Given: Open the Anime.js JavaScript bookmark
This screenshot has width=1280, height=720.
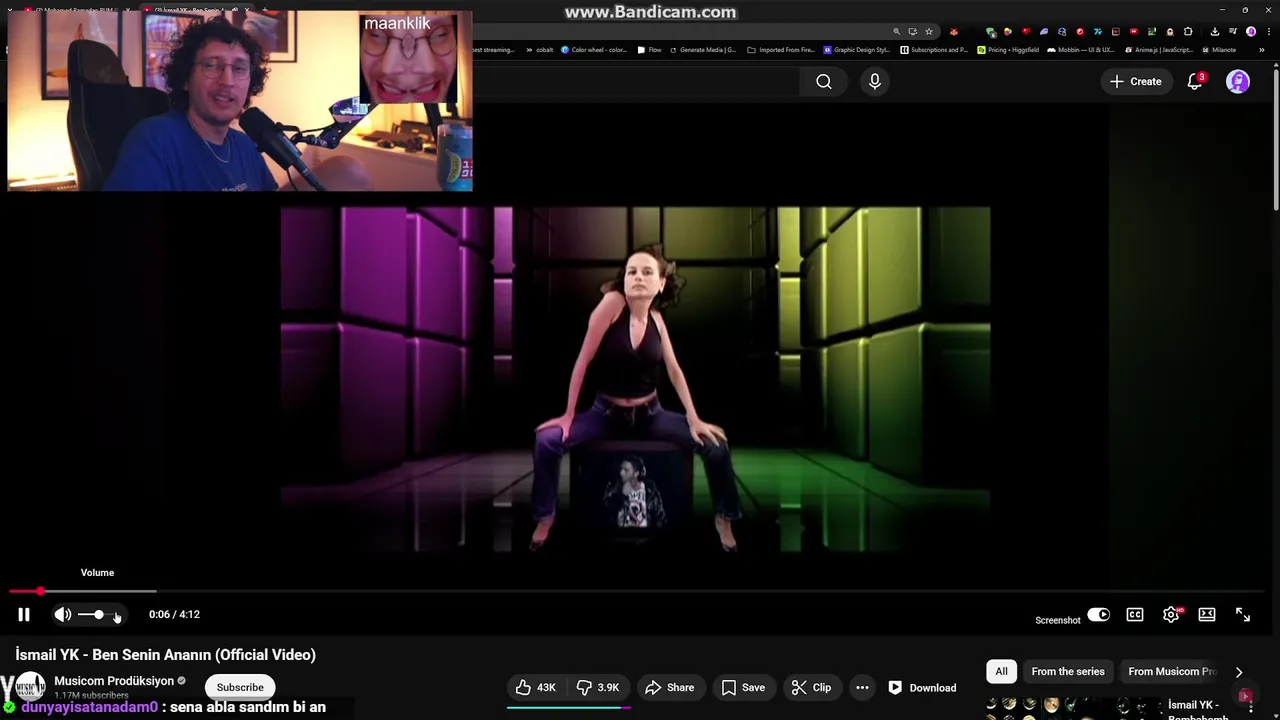Looking at the screenshot, I should coord(1159,49).
